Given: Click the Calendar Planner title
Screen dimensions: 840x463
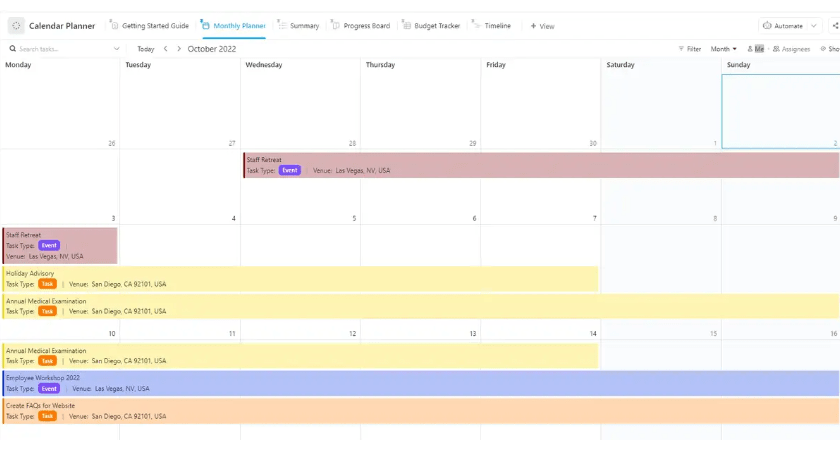Looking at the screenshot, I should click(x=62, y=26).
